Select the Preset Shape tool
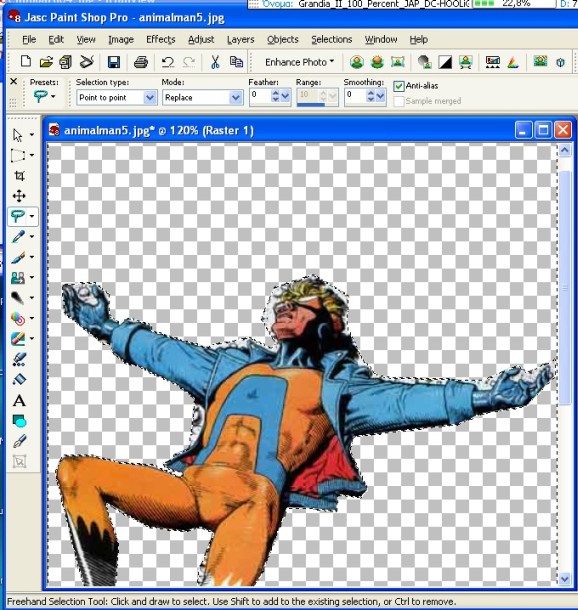578x610 pixels. pos(19,421)
